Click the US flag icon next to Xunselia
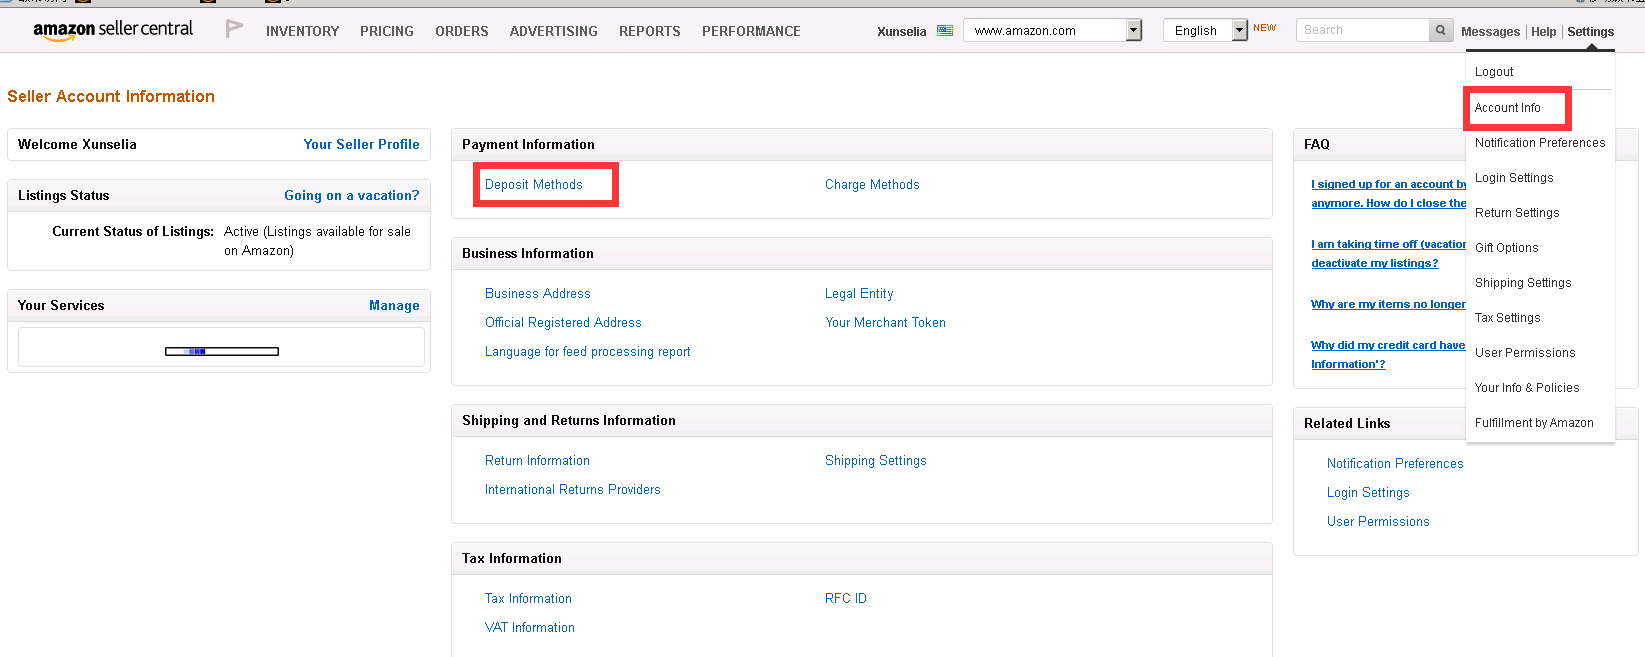1645x657 pixels. point(945,31)
